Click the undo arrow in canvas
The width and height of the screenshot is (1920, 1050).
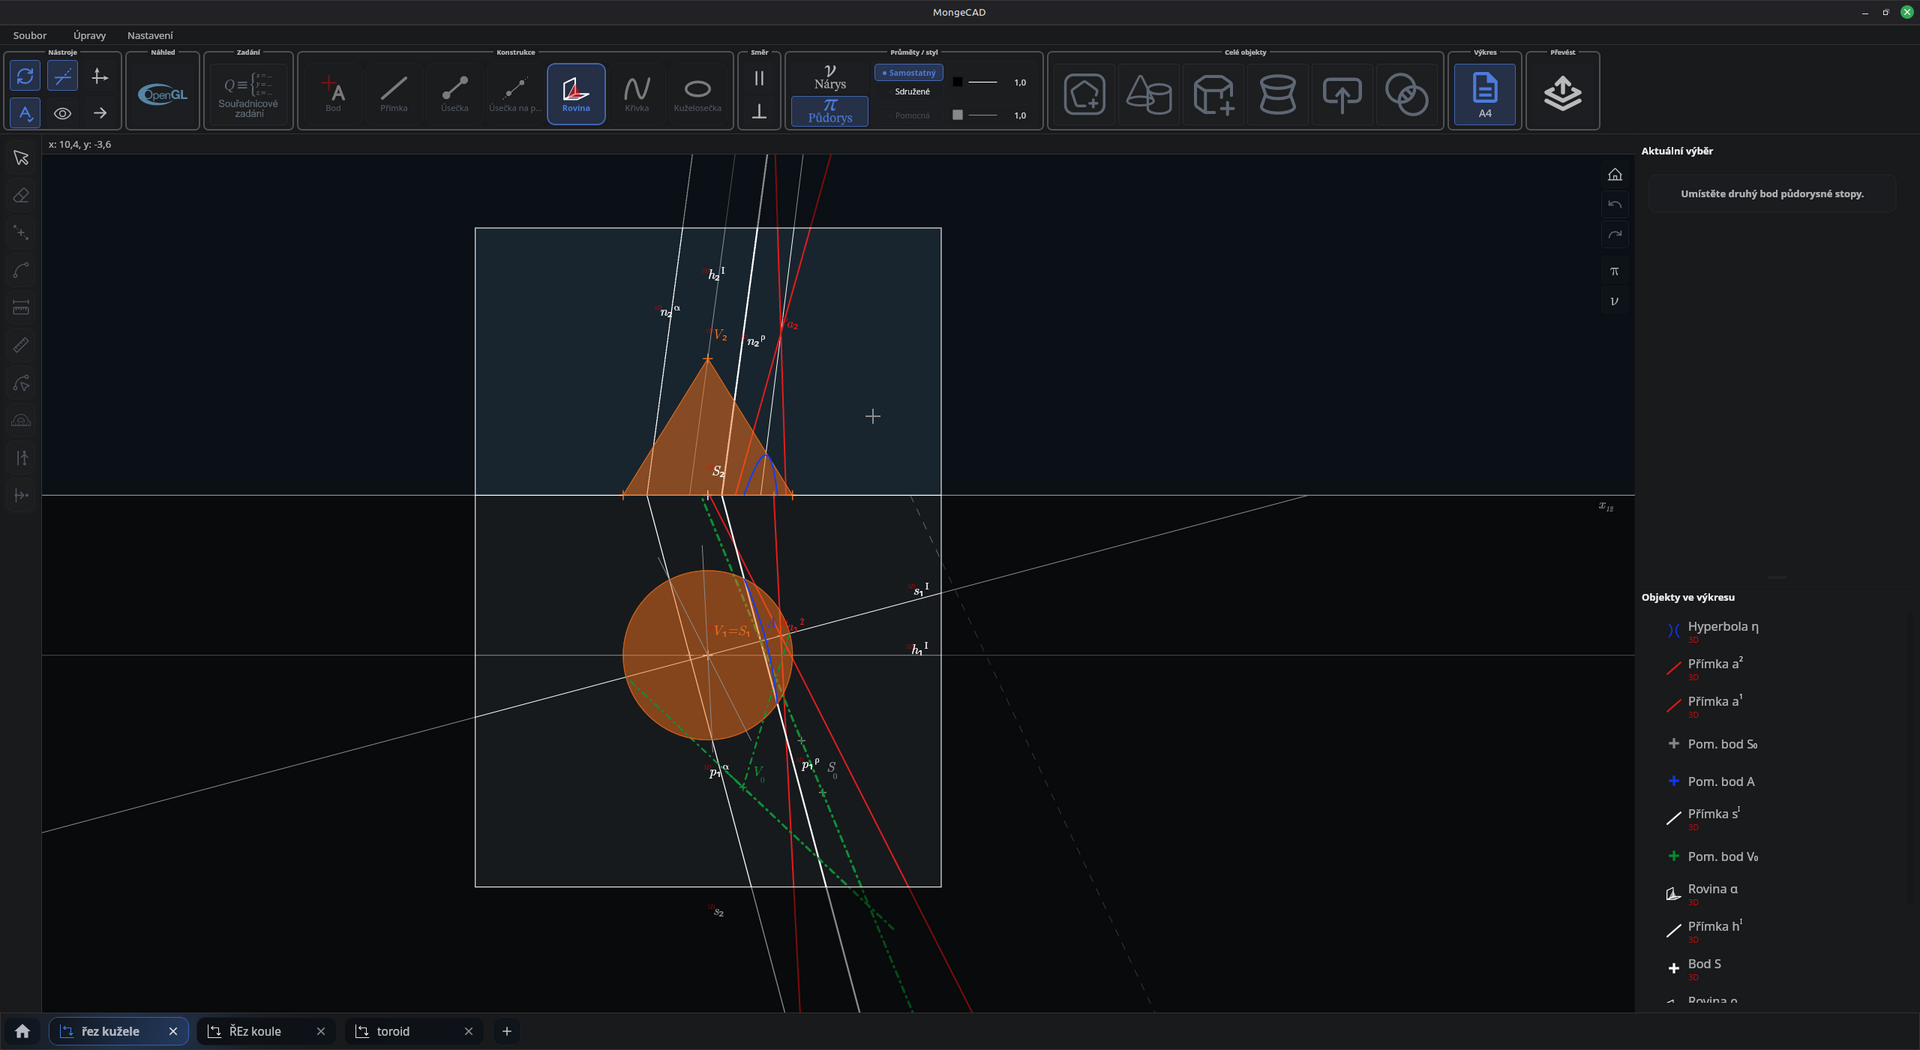click(x=1614, y=204)
